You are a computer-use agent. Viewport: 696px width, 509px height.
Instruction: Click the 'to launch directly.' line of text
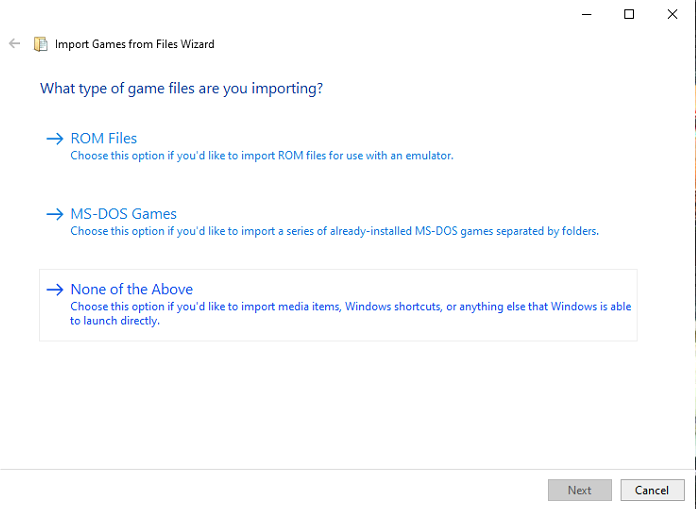pyautogui.click(x=115, y=321)
